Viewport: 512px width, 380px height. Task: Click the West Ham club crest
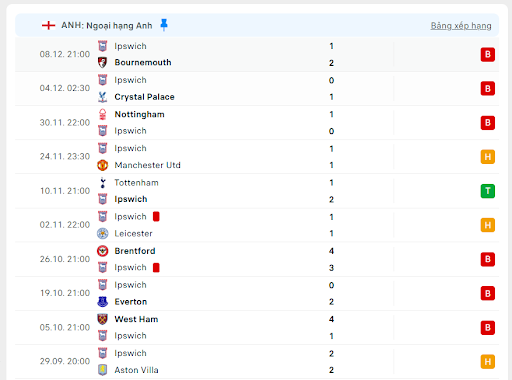pos(102,319)
